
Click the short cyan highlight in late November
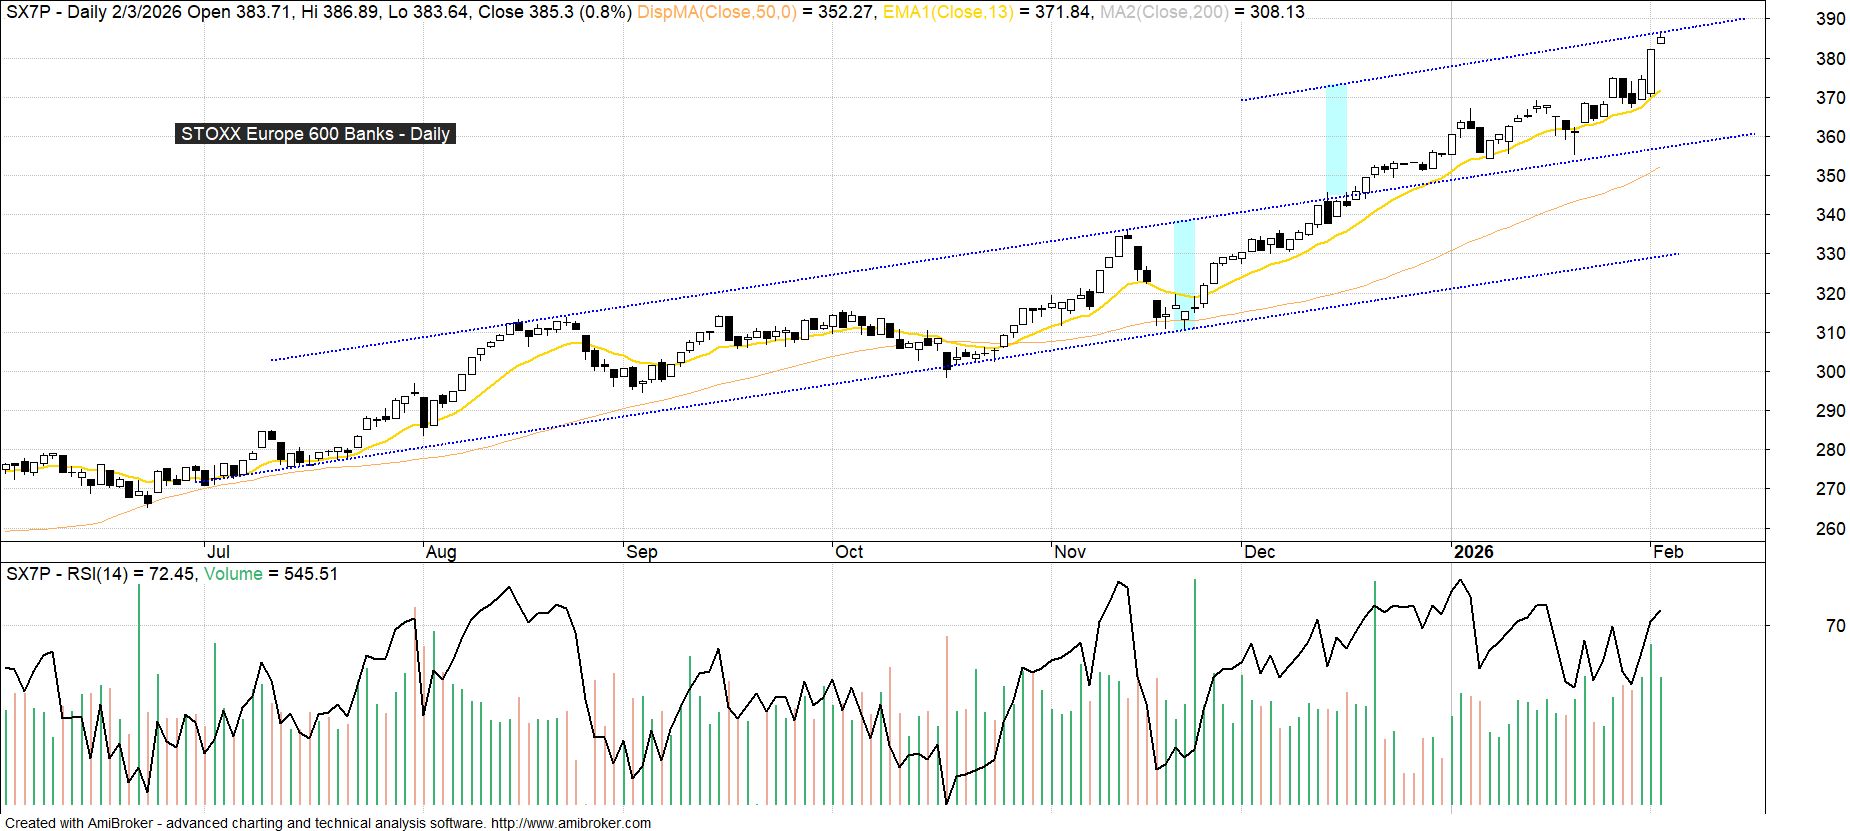pos(1184,270)
